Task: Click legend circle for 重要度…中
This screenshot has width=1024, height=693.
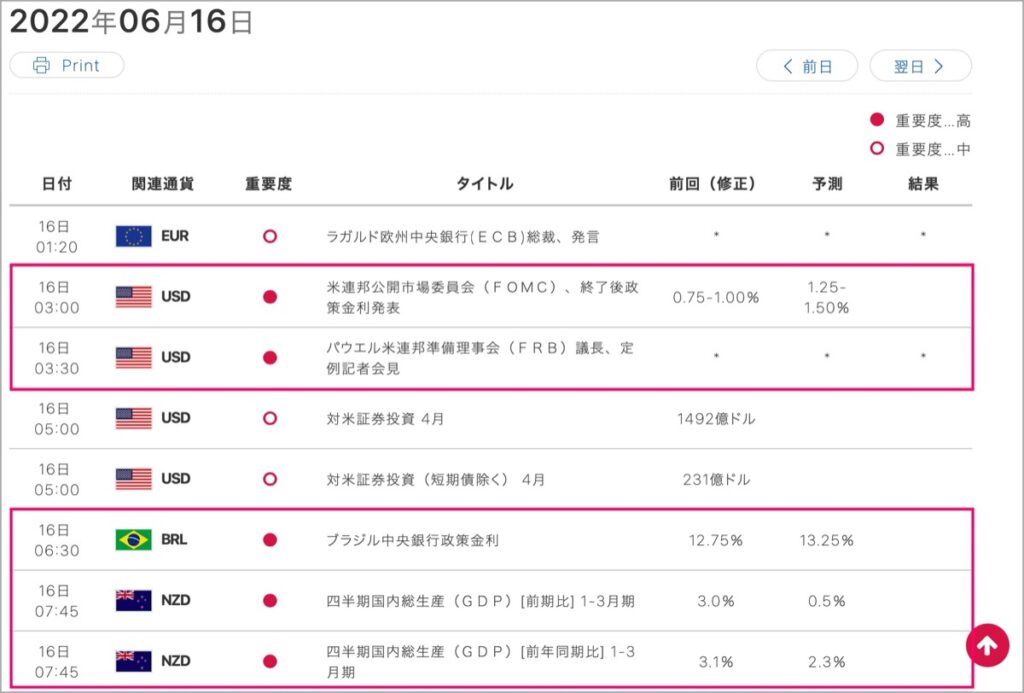Action: tap(877, 148)
